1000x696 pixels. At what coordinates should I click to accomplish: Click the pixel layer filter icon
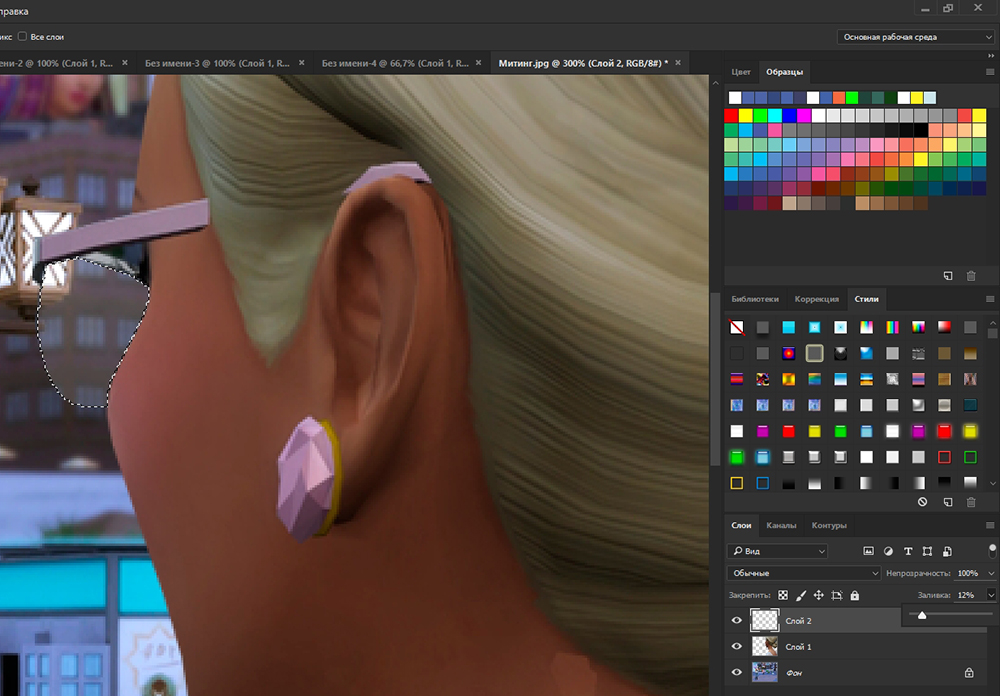point(868,551)
